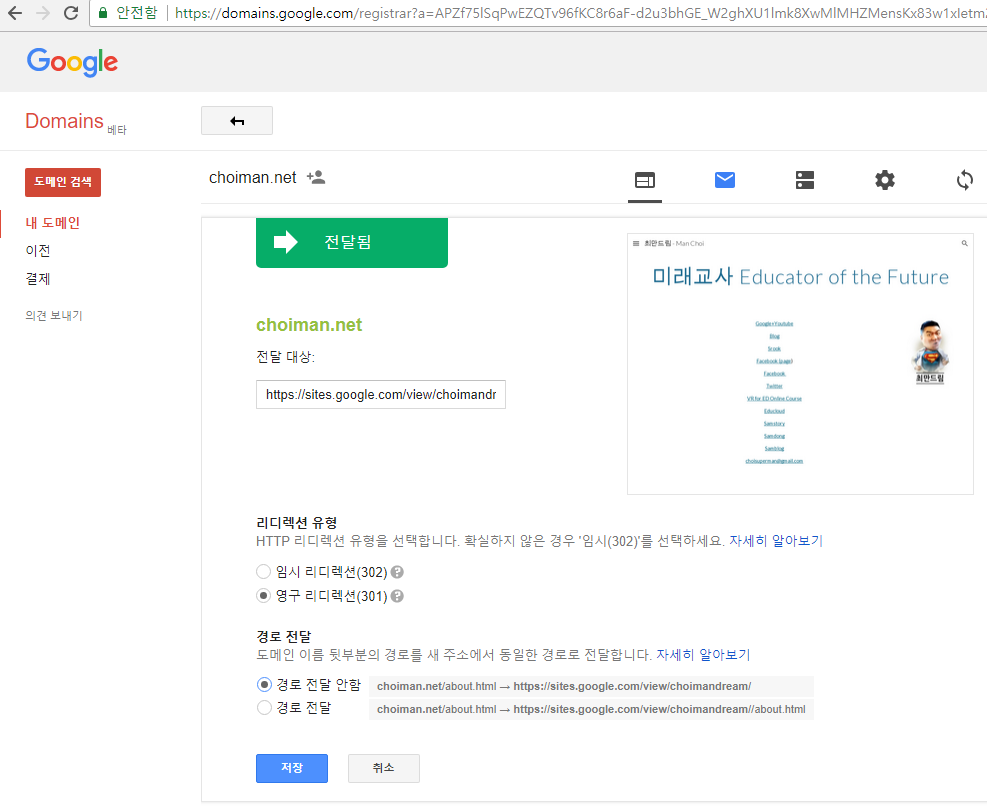Open the Settings gear tab

pos(884,180)
